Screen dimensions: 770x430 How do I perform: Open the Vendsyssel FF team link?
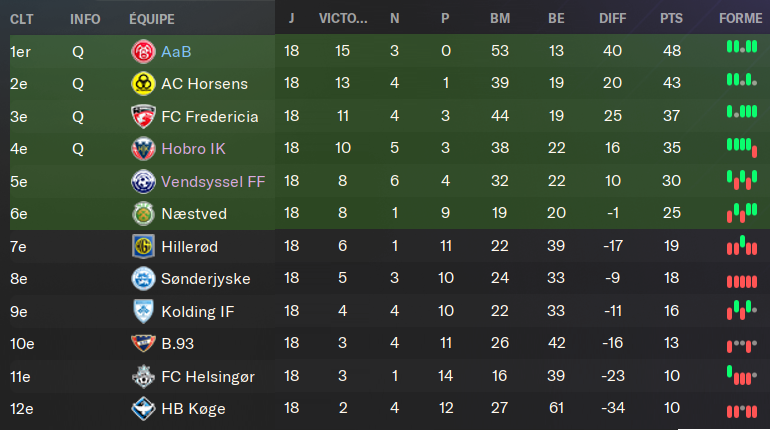[x=213, y=182]
